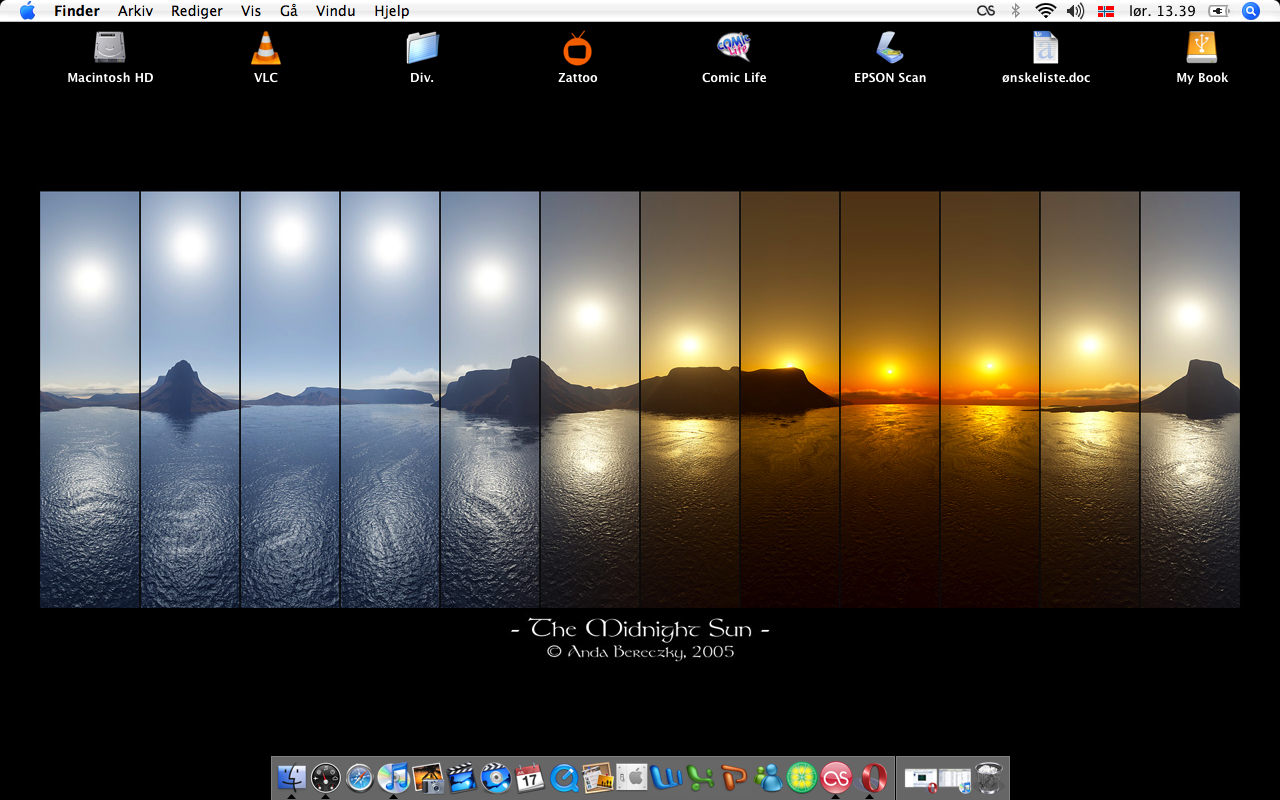This screenshot has width=1280, height=800.
Task: Open iPhoto from the Dock
Action: click(x=428, y=777)
